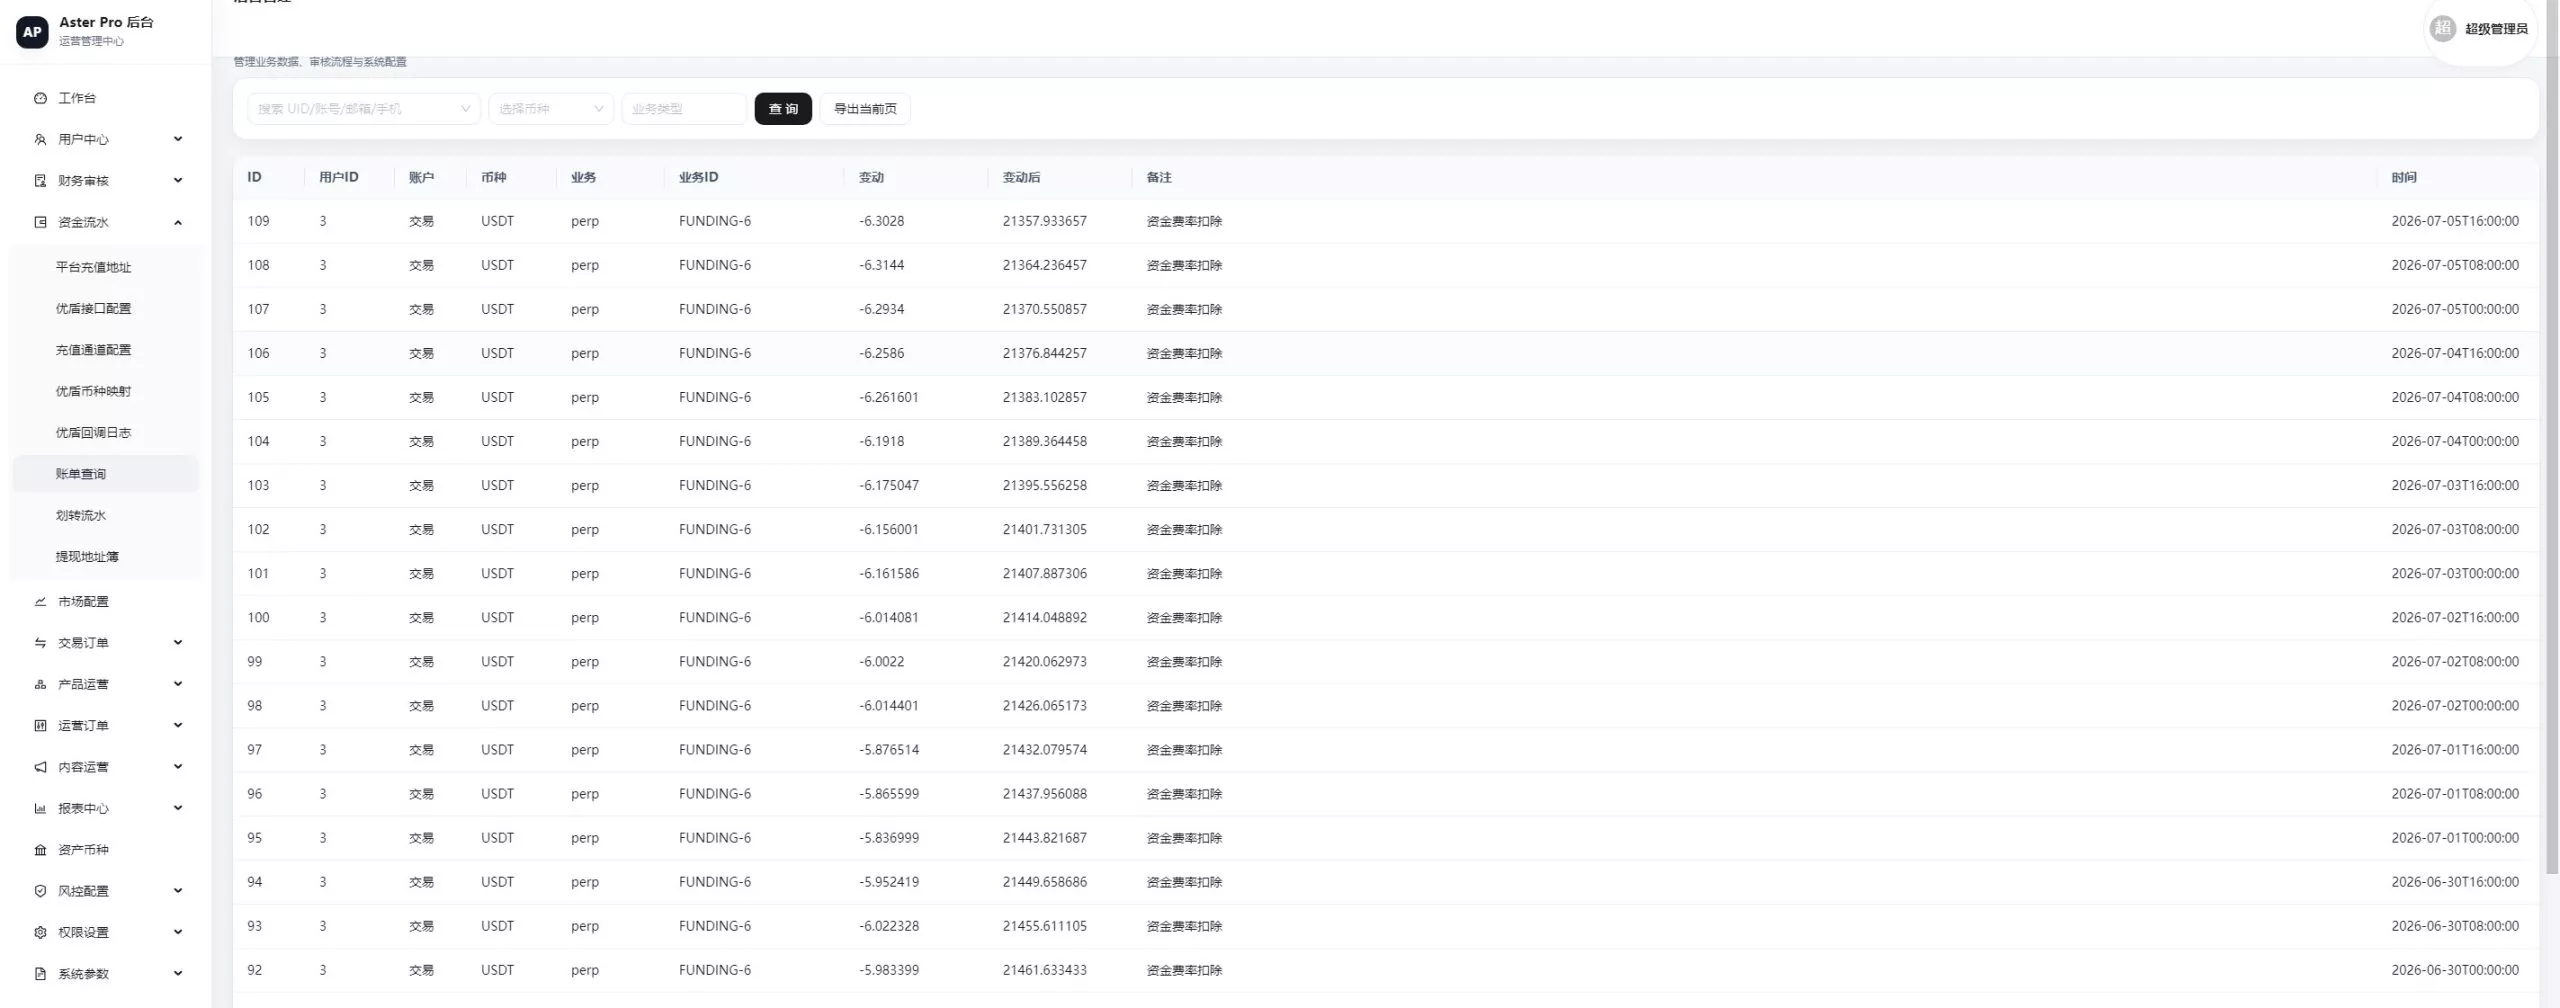Image resolution: width=2560 pixels, height=1008 pixels.
Task: Click balance 21414.048892 in row 100
Action: (x=1044, y=617)
